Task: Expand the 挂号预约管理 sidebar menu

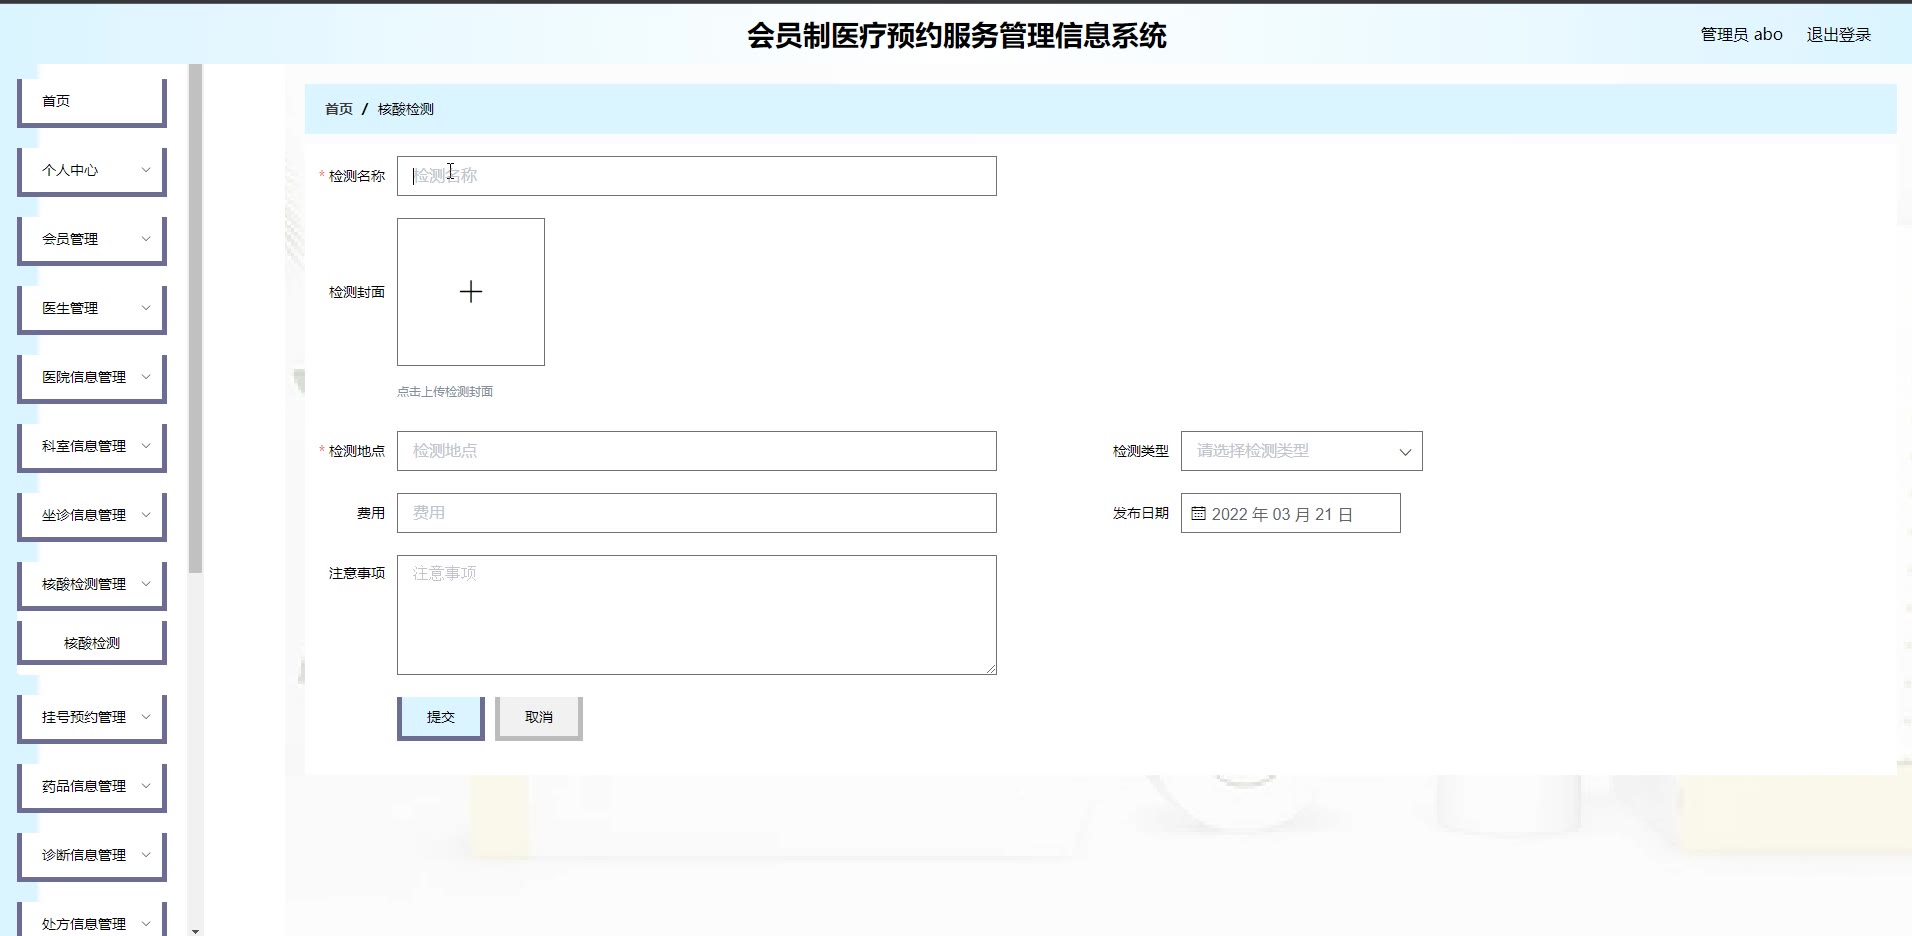Action: (x=92, y=718)
